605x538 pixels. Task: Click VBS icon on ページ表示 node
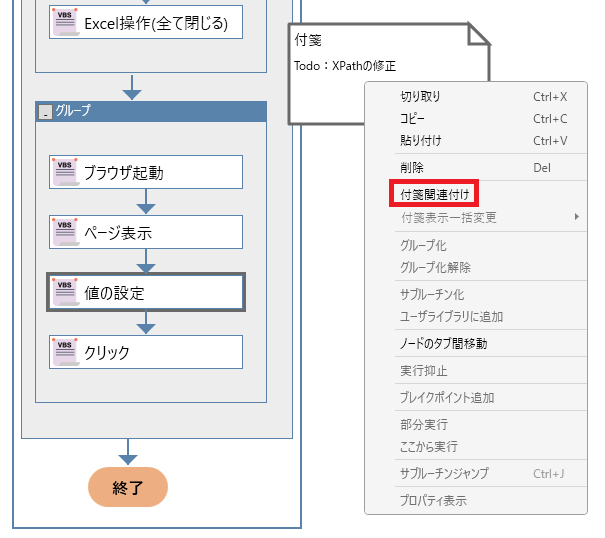pyautogui.click(x=65, y=233)
